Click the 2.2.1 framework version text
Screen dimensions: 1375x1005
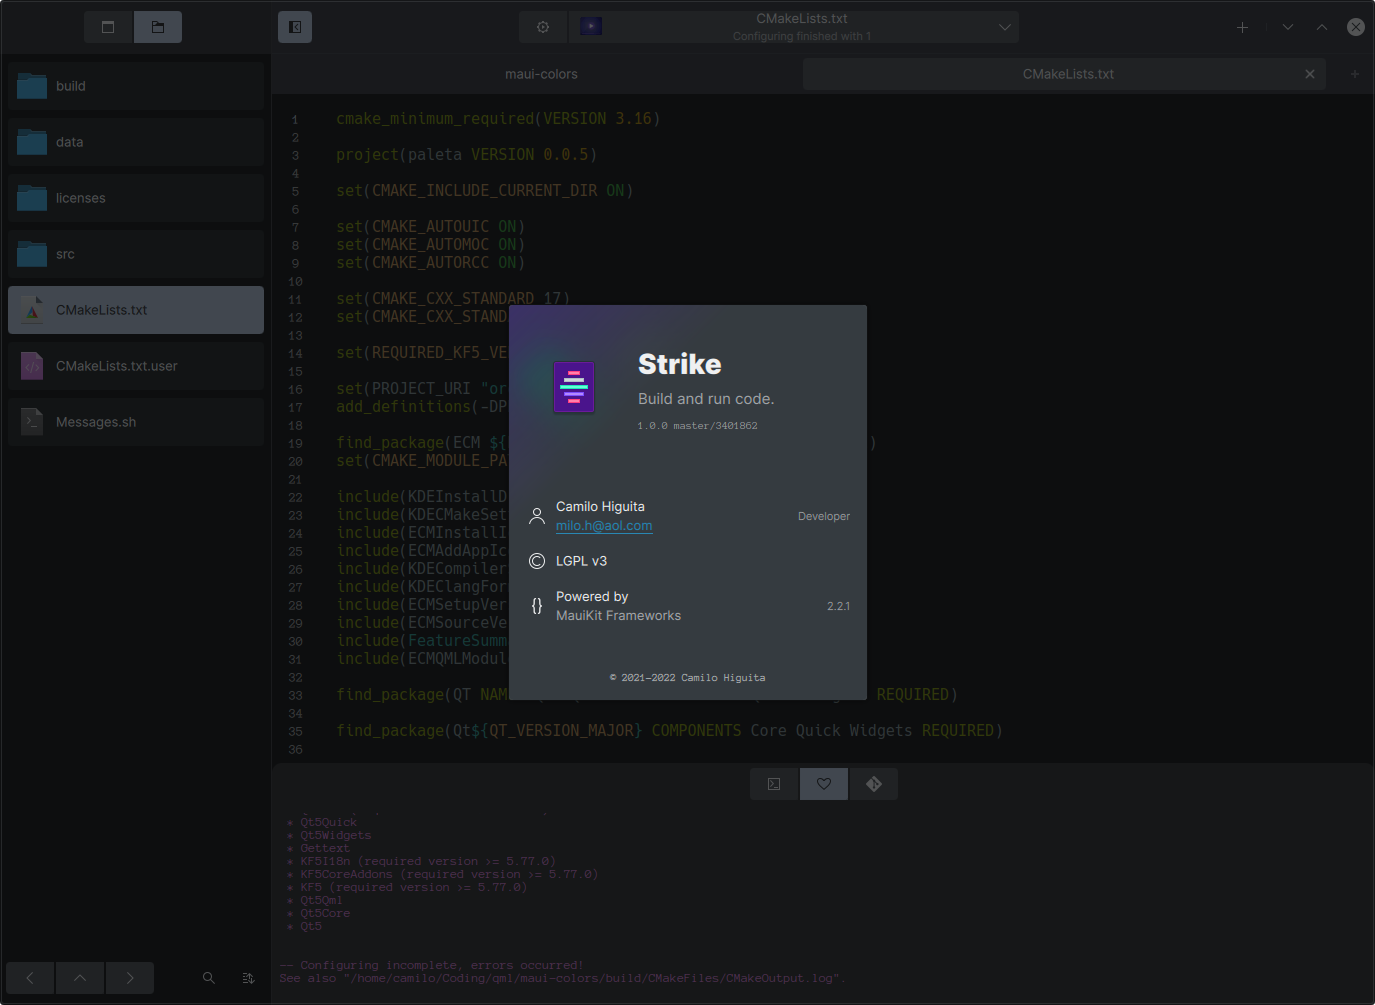pyautogui.click(x=838, y=607)
